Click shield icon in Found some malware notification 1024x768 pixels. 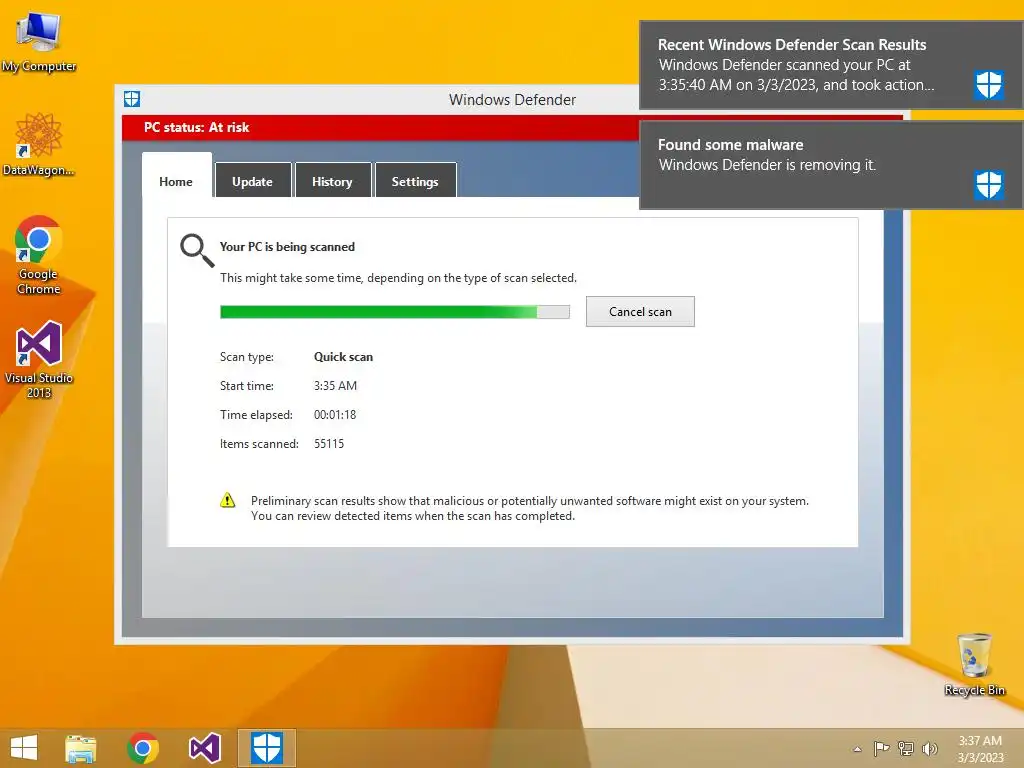click(x=989, y=185)
